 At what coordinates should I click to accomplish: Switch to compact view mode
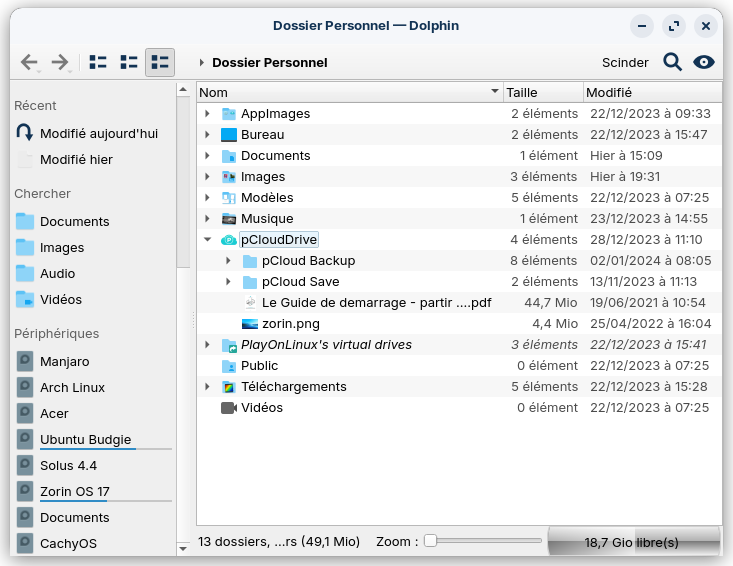tap(129, 62)
